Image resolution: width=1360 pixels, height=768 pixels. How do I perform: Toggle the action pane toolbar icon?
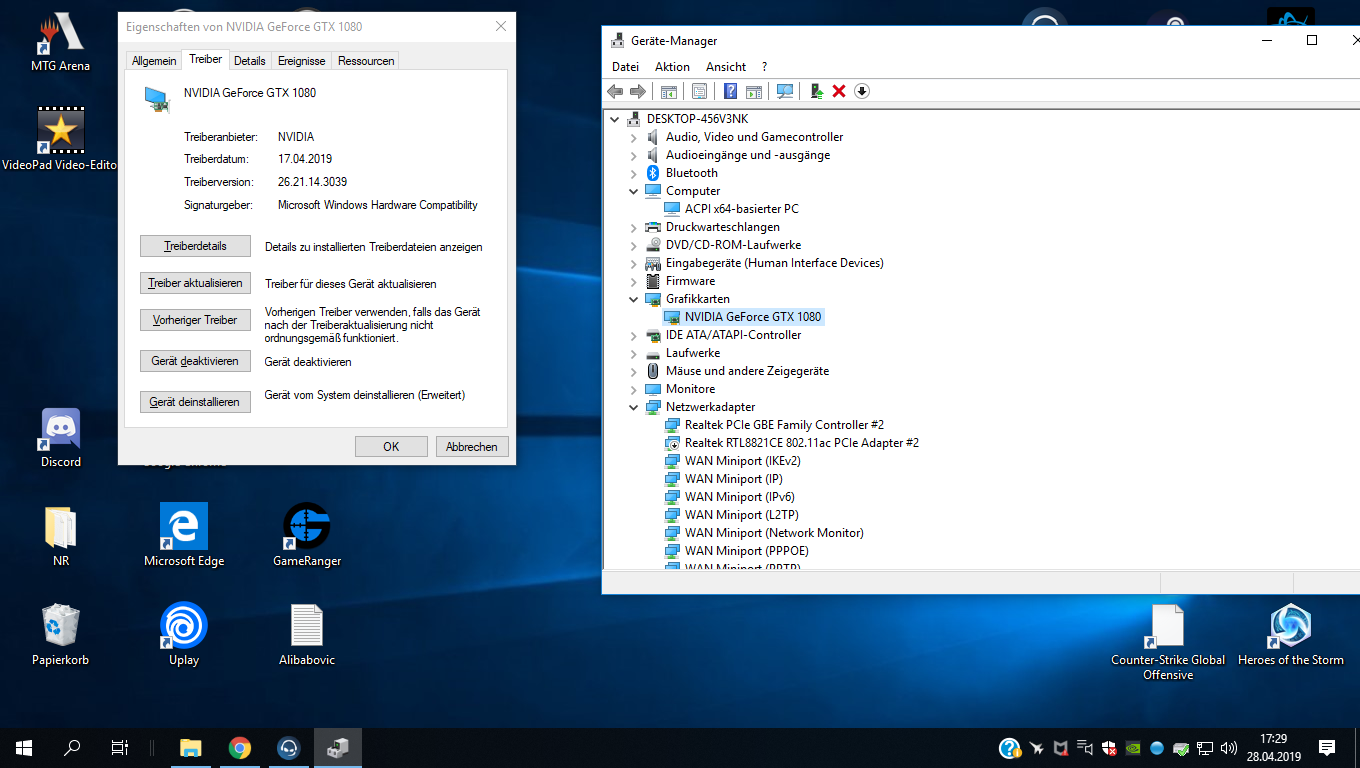(754, 91)
